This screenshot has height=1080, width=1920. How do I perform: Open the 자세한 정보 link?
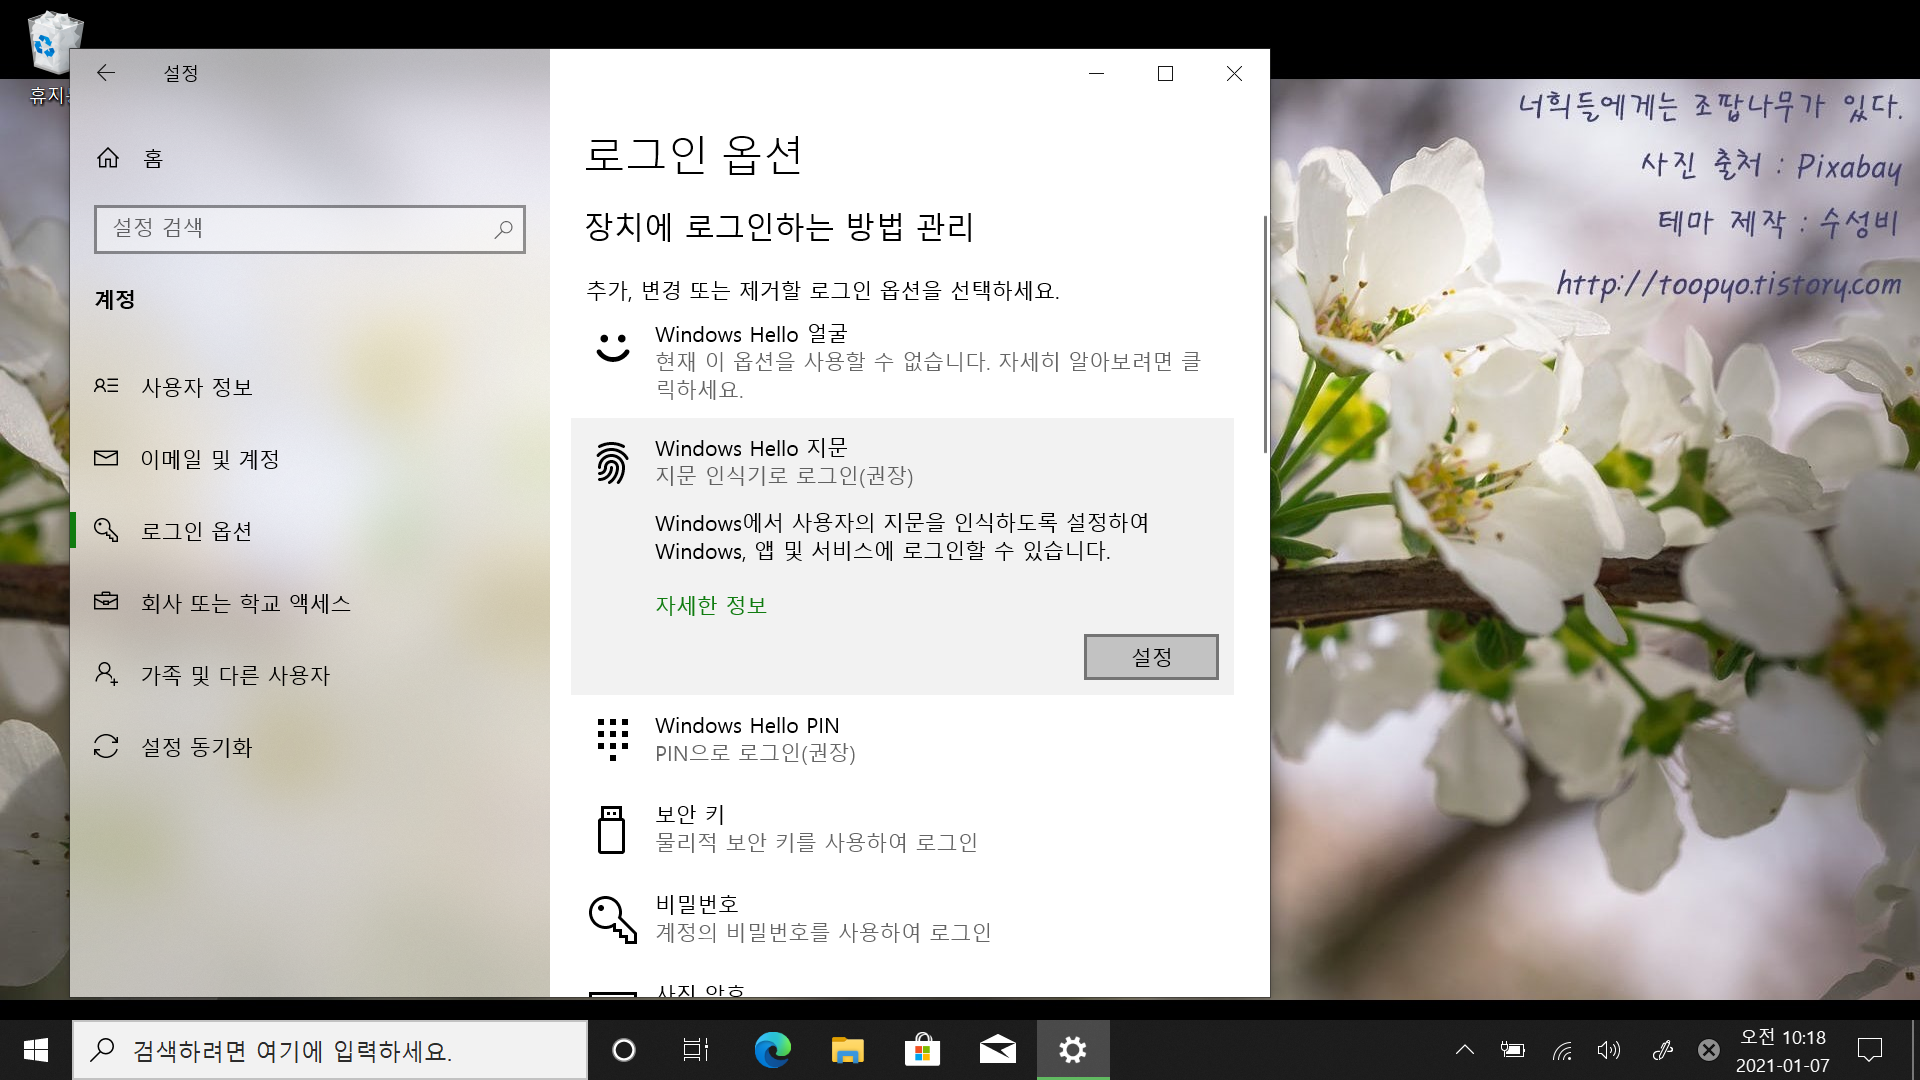710,605
